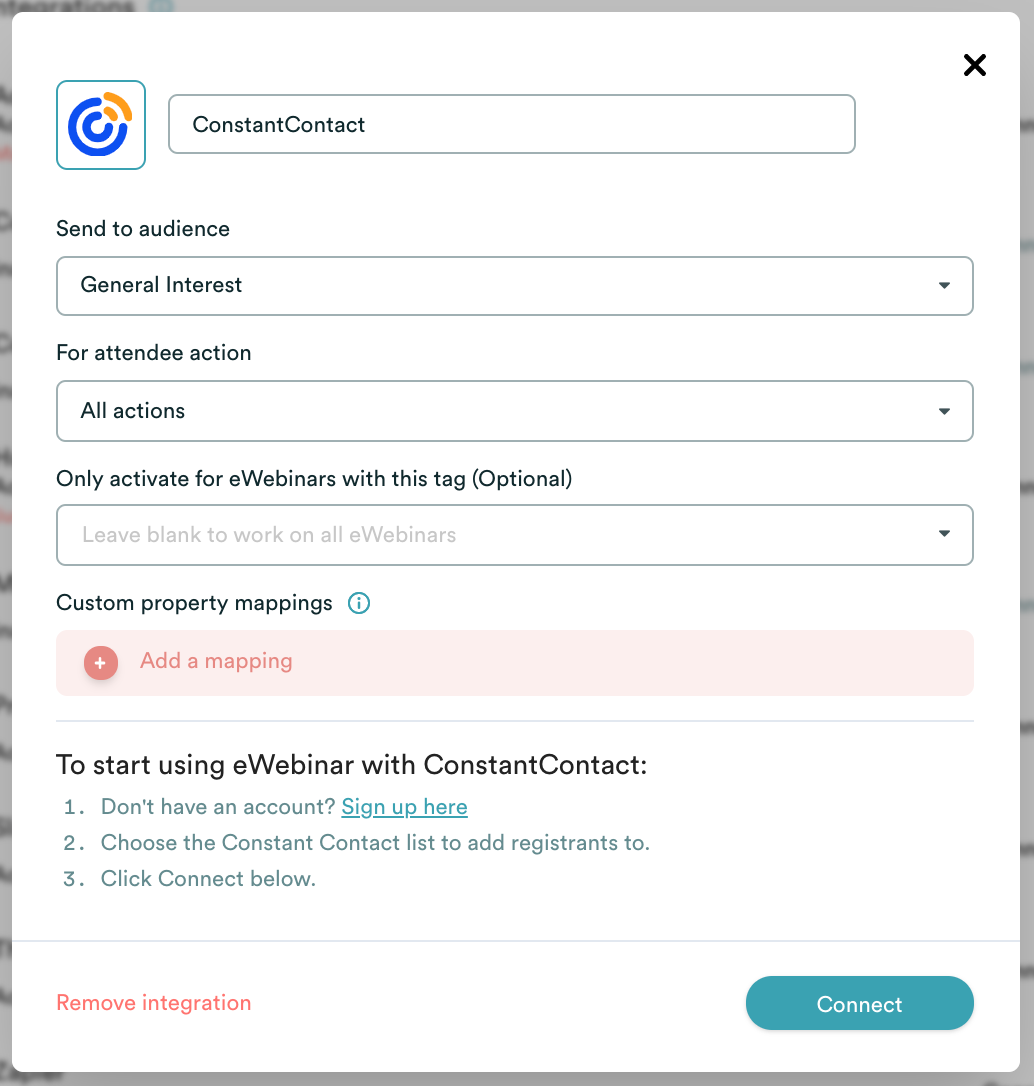Expand the For attendee action selector
1034x1086 pixels.
[x=515, y=410]
